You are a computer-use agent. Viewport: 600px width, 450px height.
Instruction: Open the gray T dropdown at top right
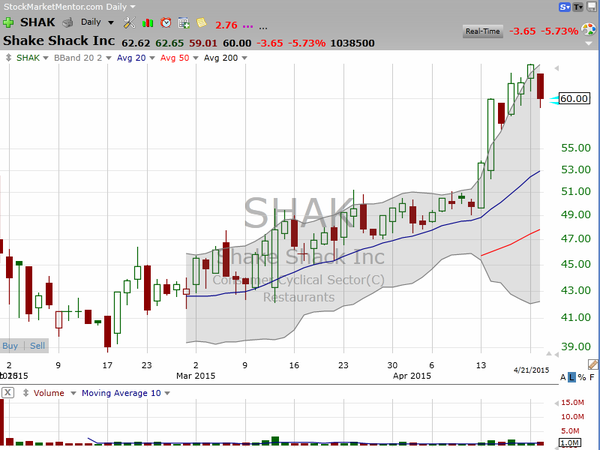click(578, 7)
